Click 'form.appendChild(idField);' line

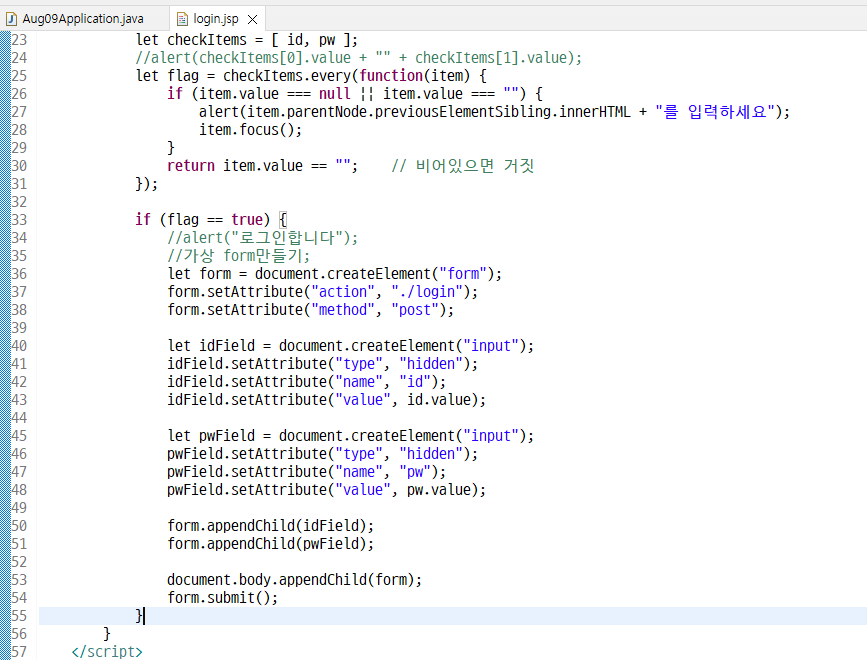pos(270,526)
